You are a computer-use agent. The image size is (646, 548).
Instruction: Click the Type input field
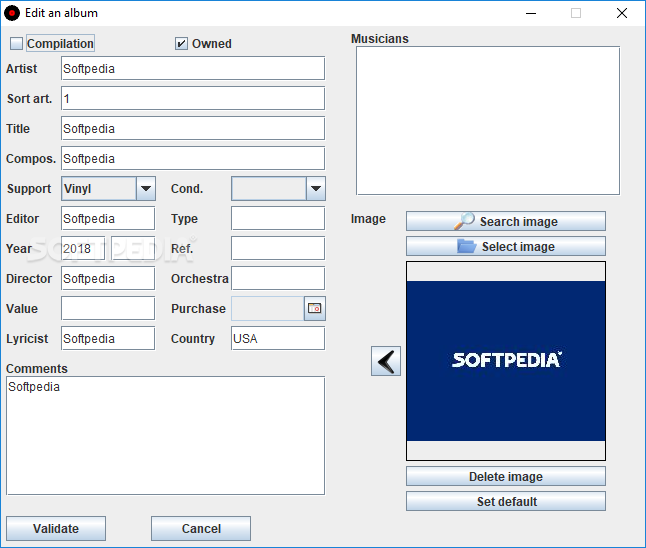(278, 218)
